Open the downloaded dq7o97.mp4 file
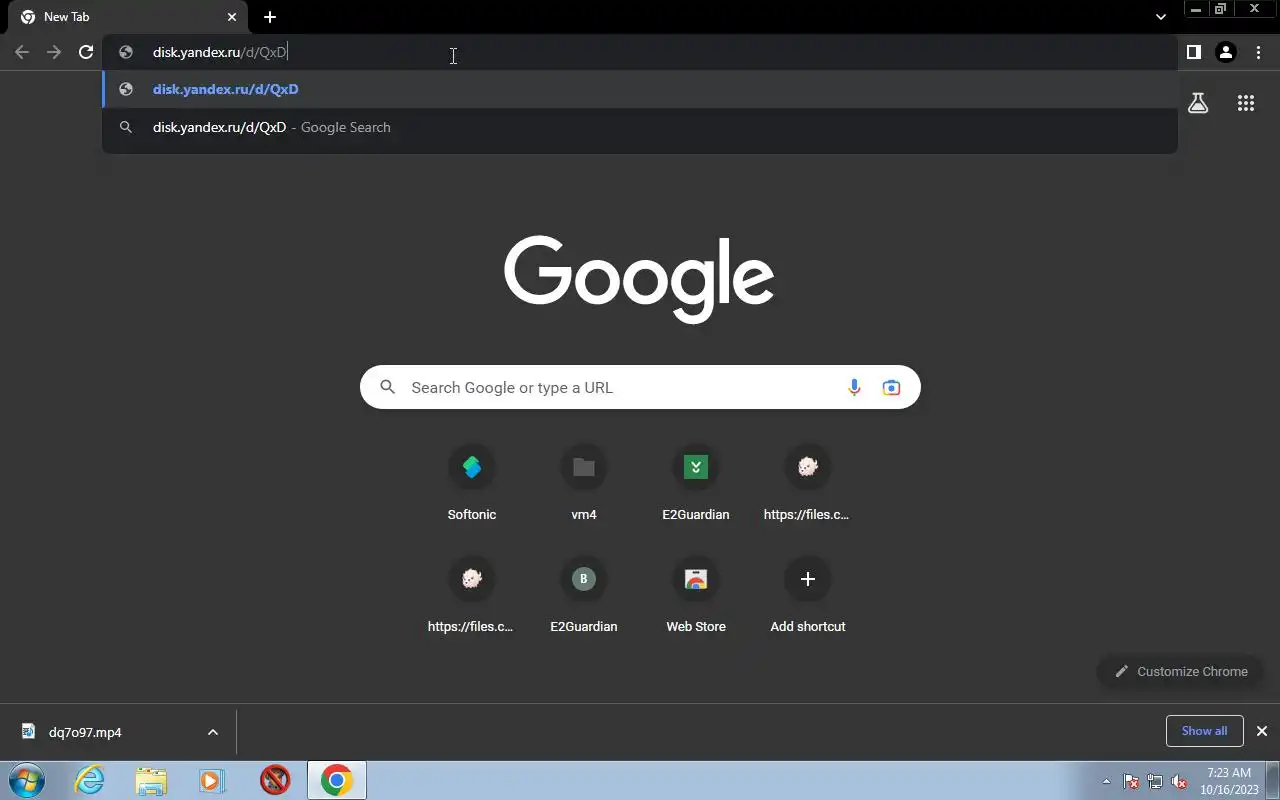The height and width of the screenshot is (800, 1280). coord(85,732)
